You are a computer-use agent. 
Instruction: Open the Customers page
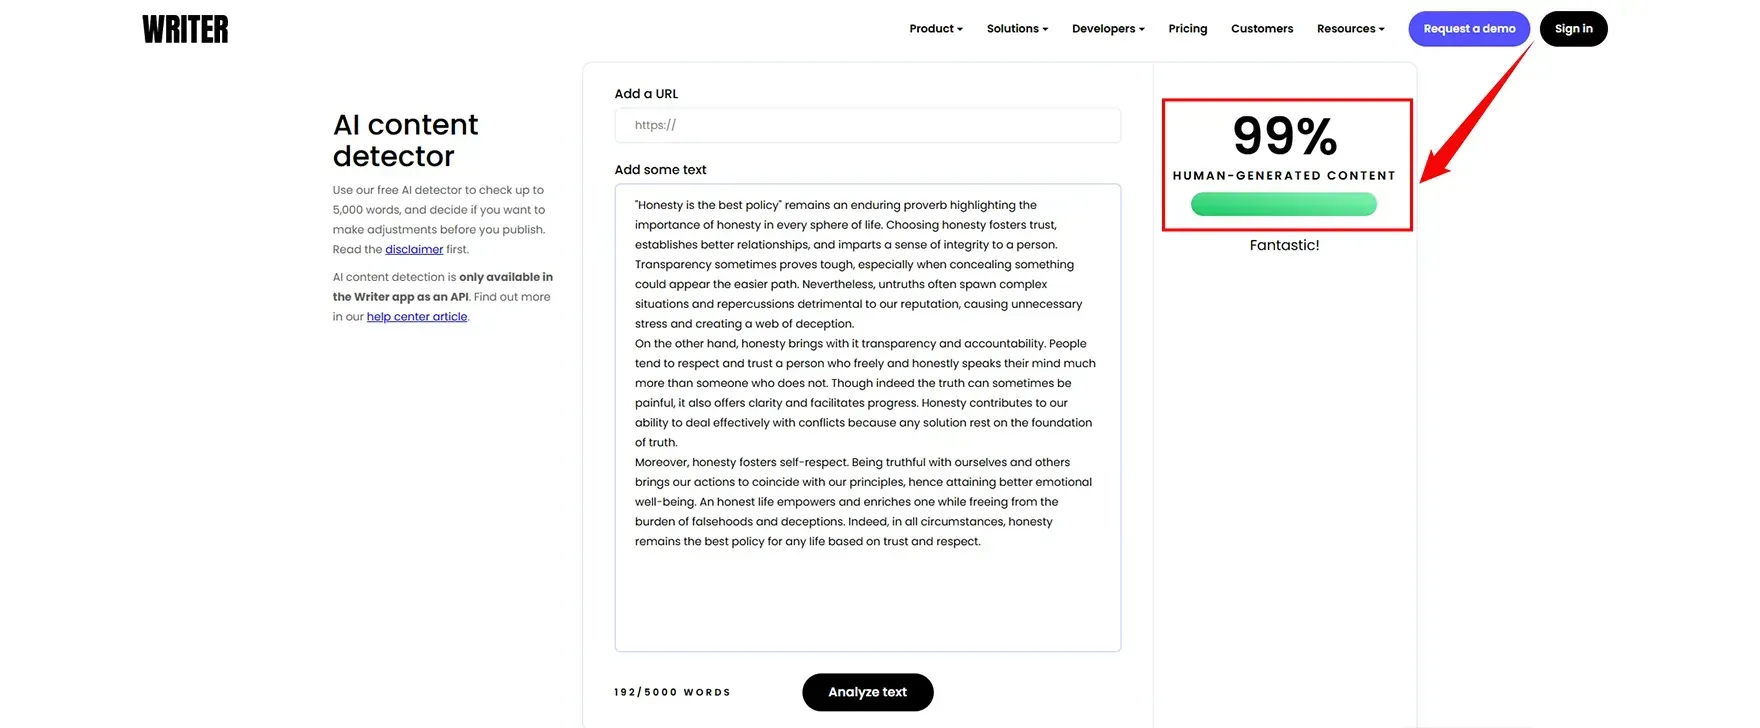[1261, 28]
